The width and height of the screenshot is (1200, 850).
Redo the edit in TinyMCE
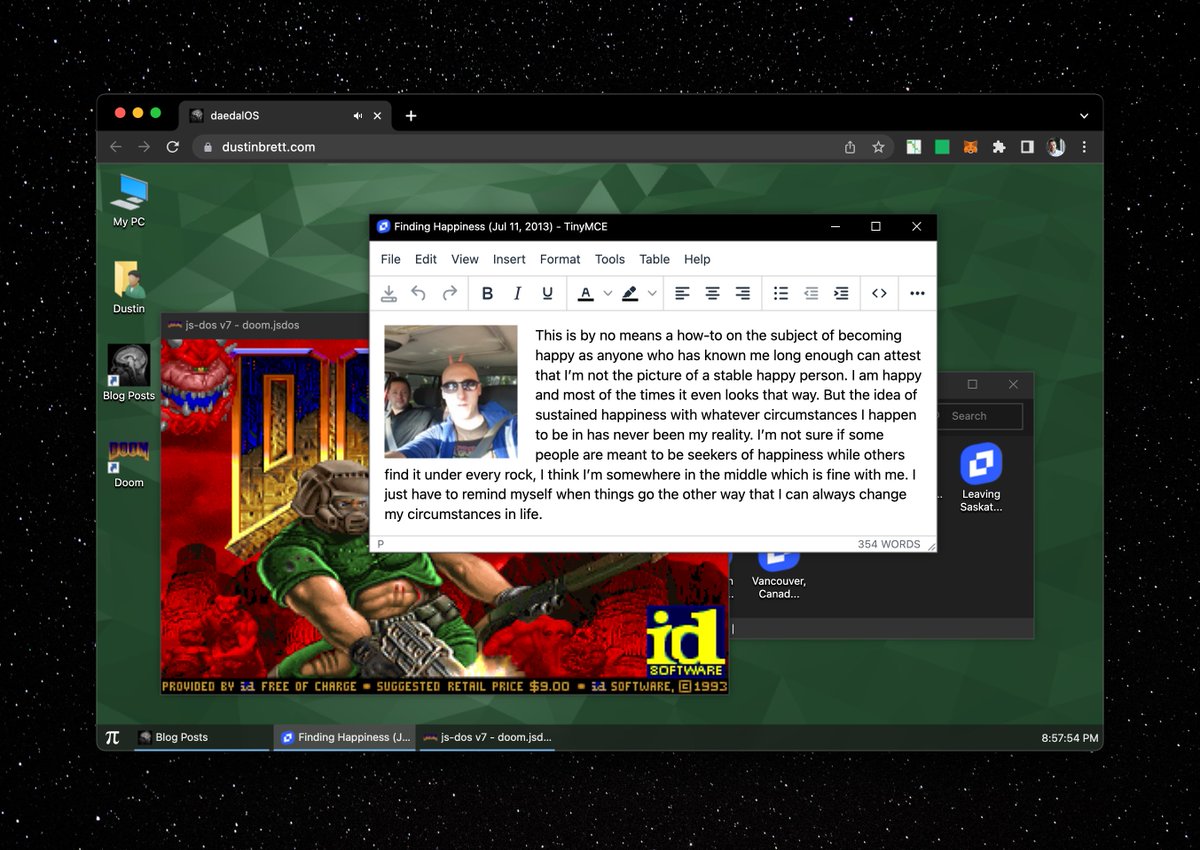point(450,293)
